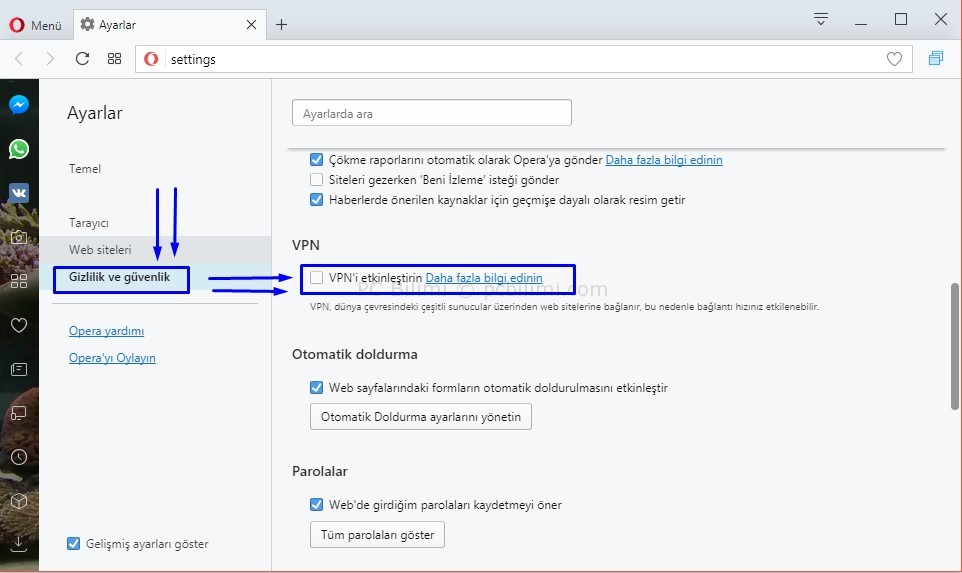The height and width of the screenshot is (573, 962).
Task: Click Tüm parolaları göster button
Action: tap(377, 534)
